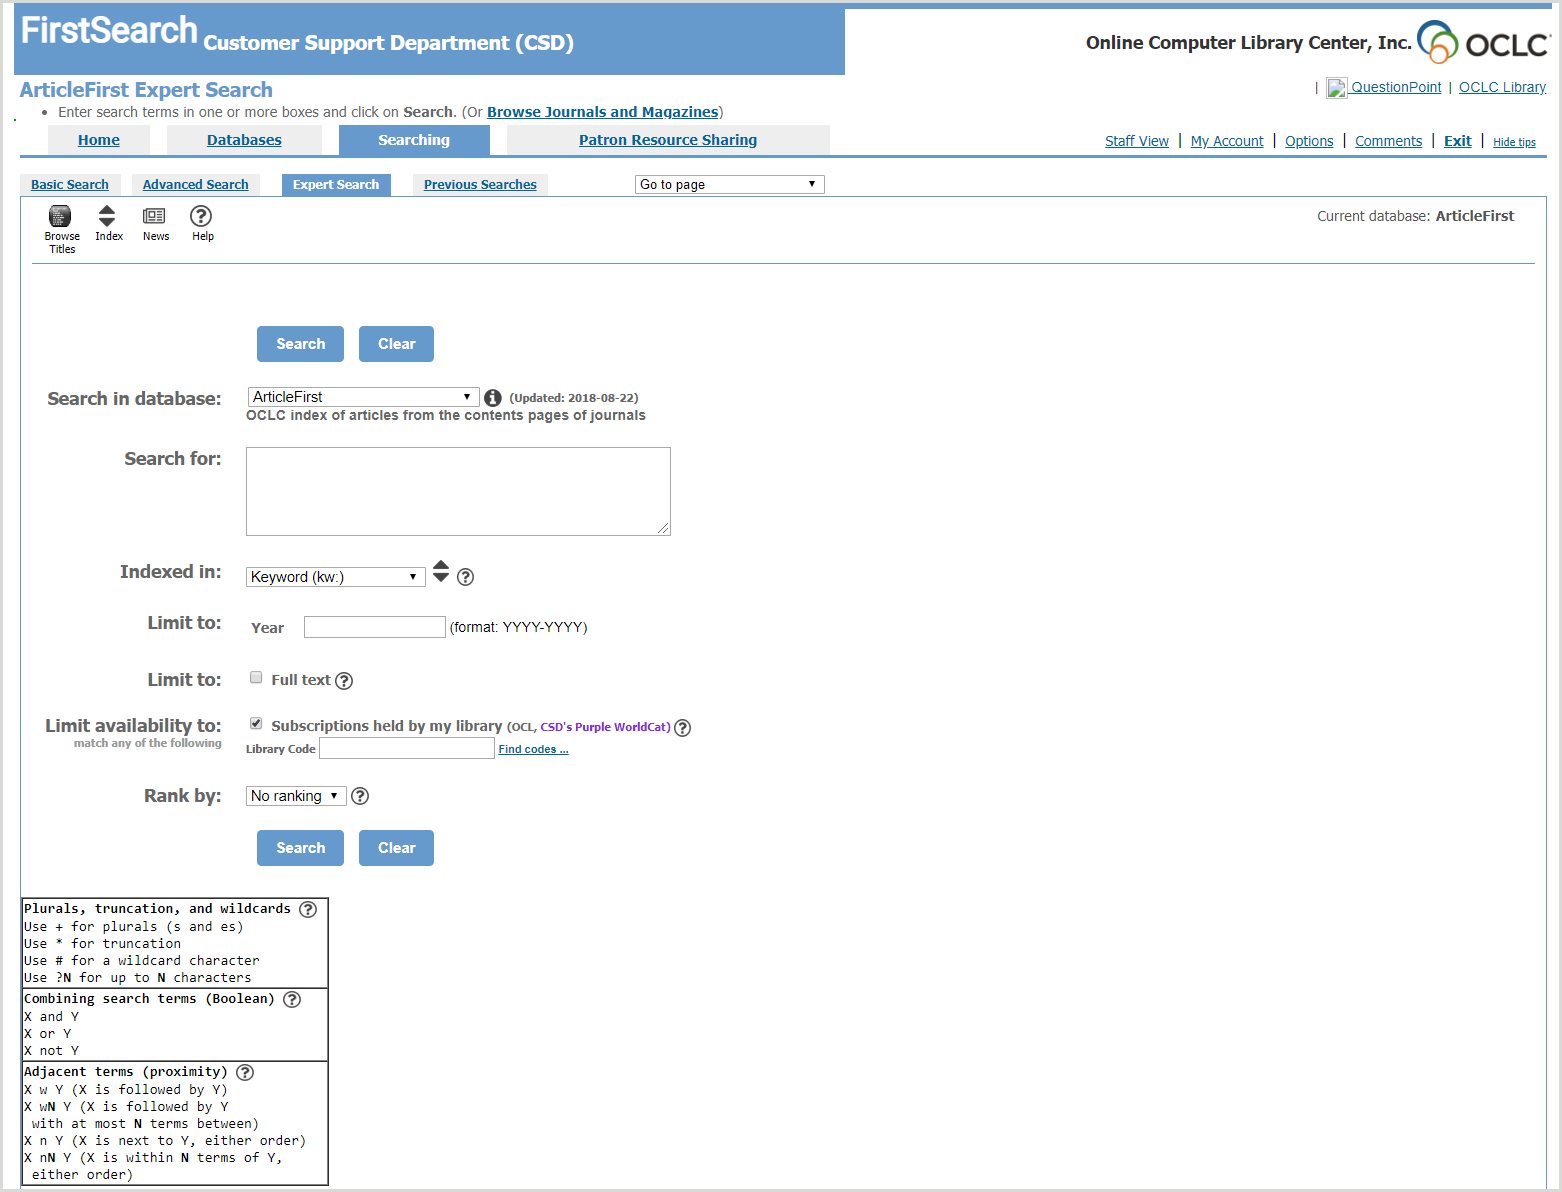Screen dimensions: 1562x1192
Task: Switch to the Home tab
Action: pos(99,140)
